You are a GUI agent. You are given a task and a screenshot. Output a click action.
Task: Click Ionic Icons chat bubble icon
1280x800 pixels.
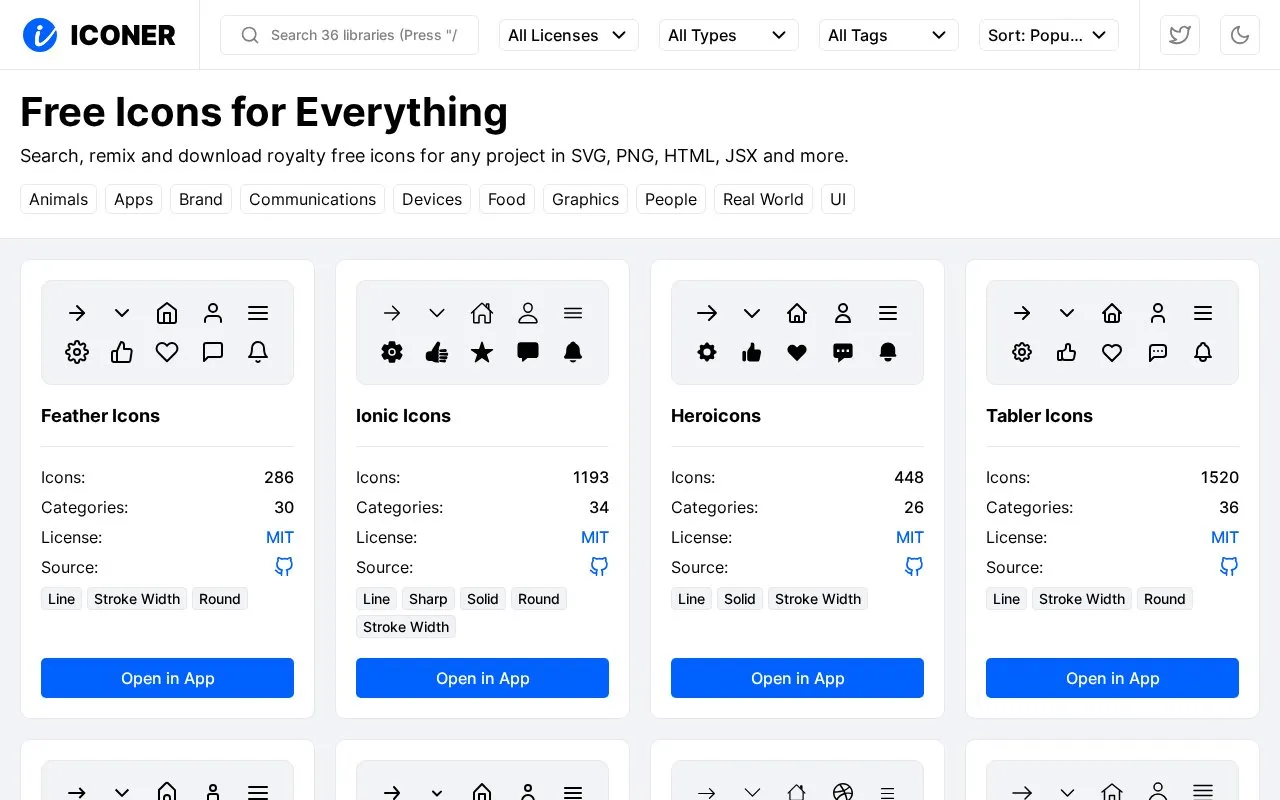[528, 352]
